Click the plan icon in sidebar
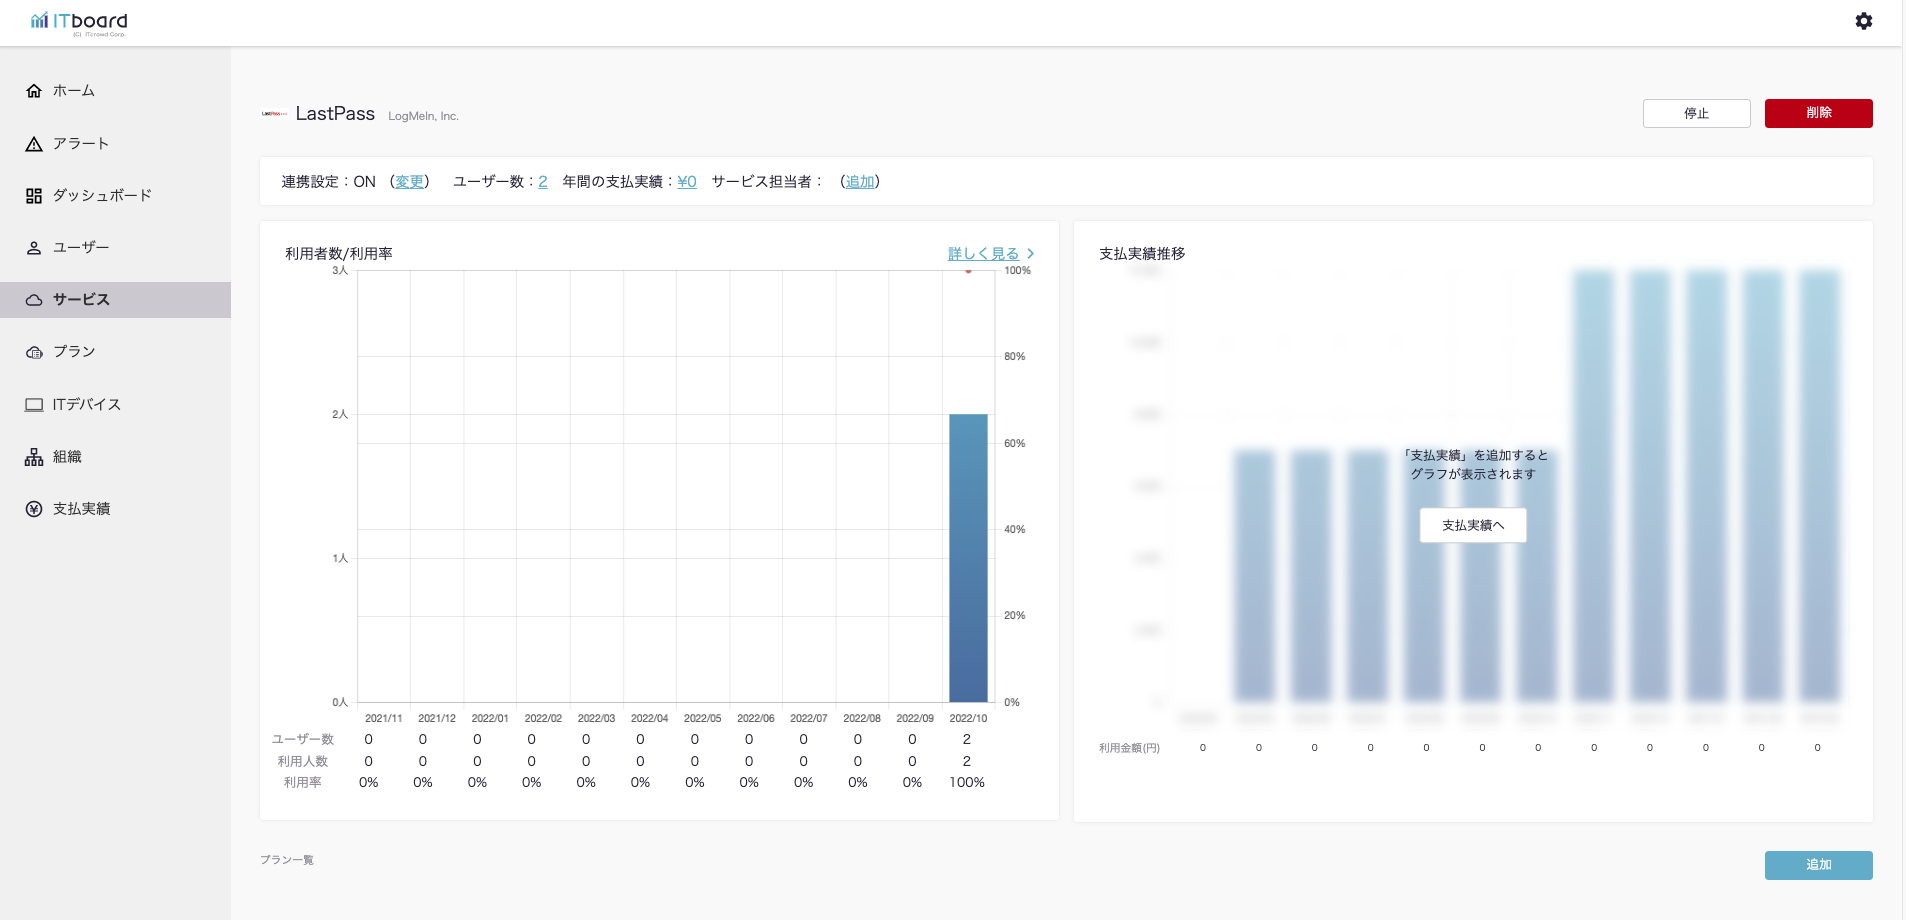 click(x=34, y=352)
